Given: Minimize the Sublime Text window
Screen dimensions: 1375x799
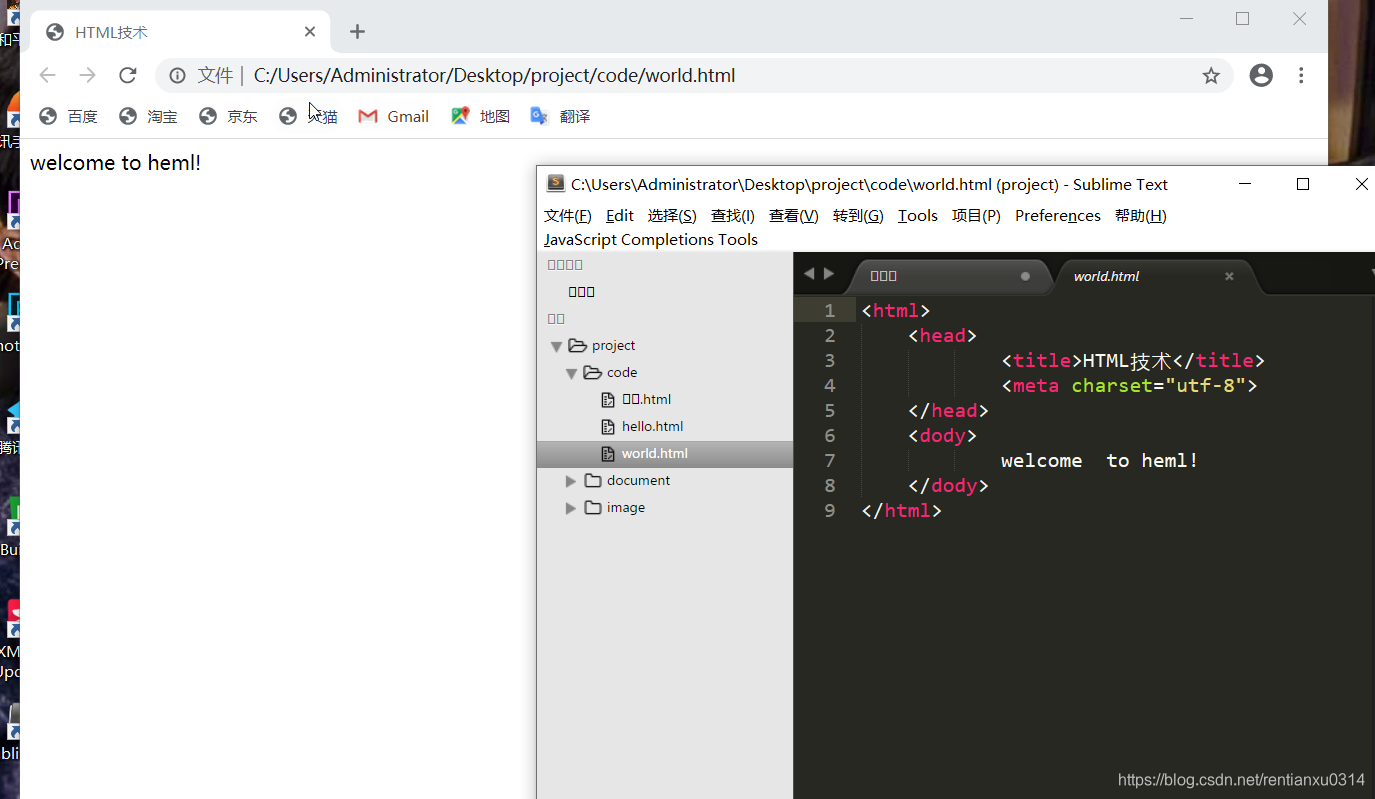Looking at the screenshot, I should pos(1245,184).
